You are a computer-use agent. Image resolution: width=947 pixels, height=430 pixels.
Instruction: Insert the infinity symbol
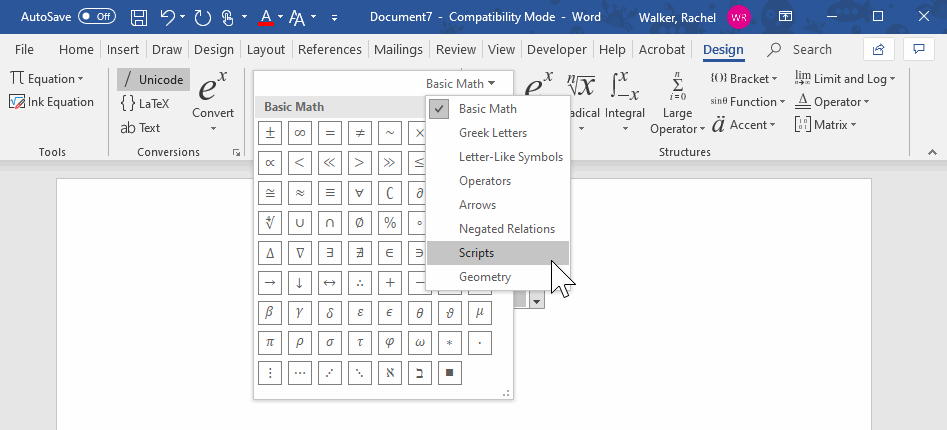click(299, 133)
